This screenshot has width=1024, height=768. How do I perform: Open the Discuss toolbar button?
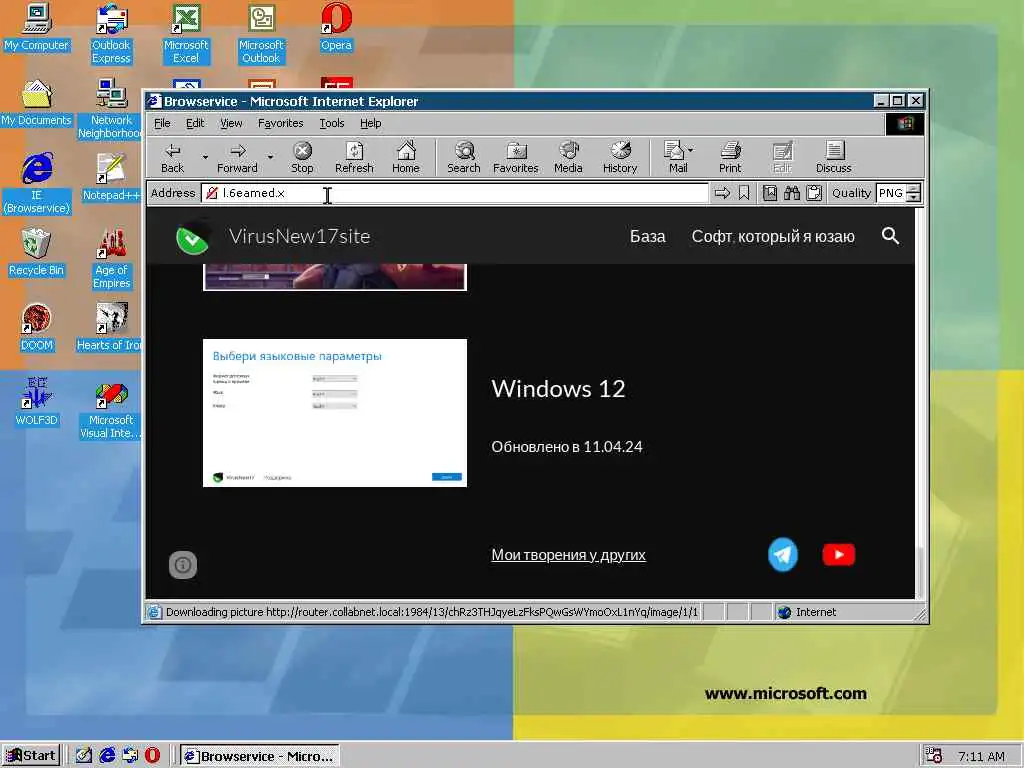point(833,158)
